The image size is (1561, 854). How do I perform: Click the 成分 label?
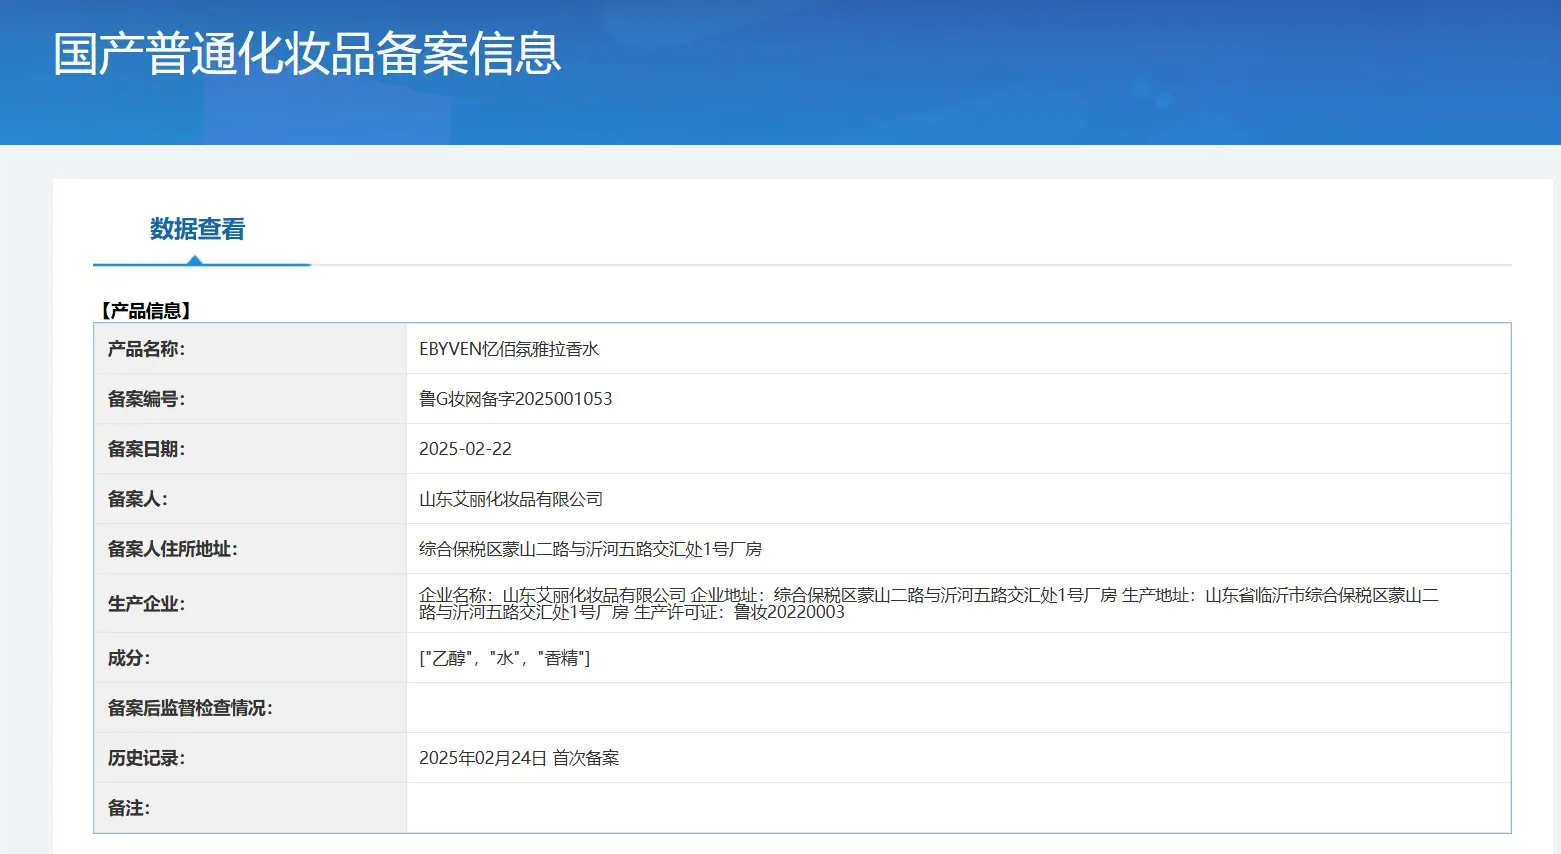click(128, 658)
